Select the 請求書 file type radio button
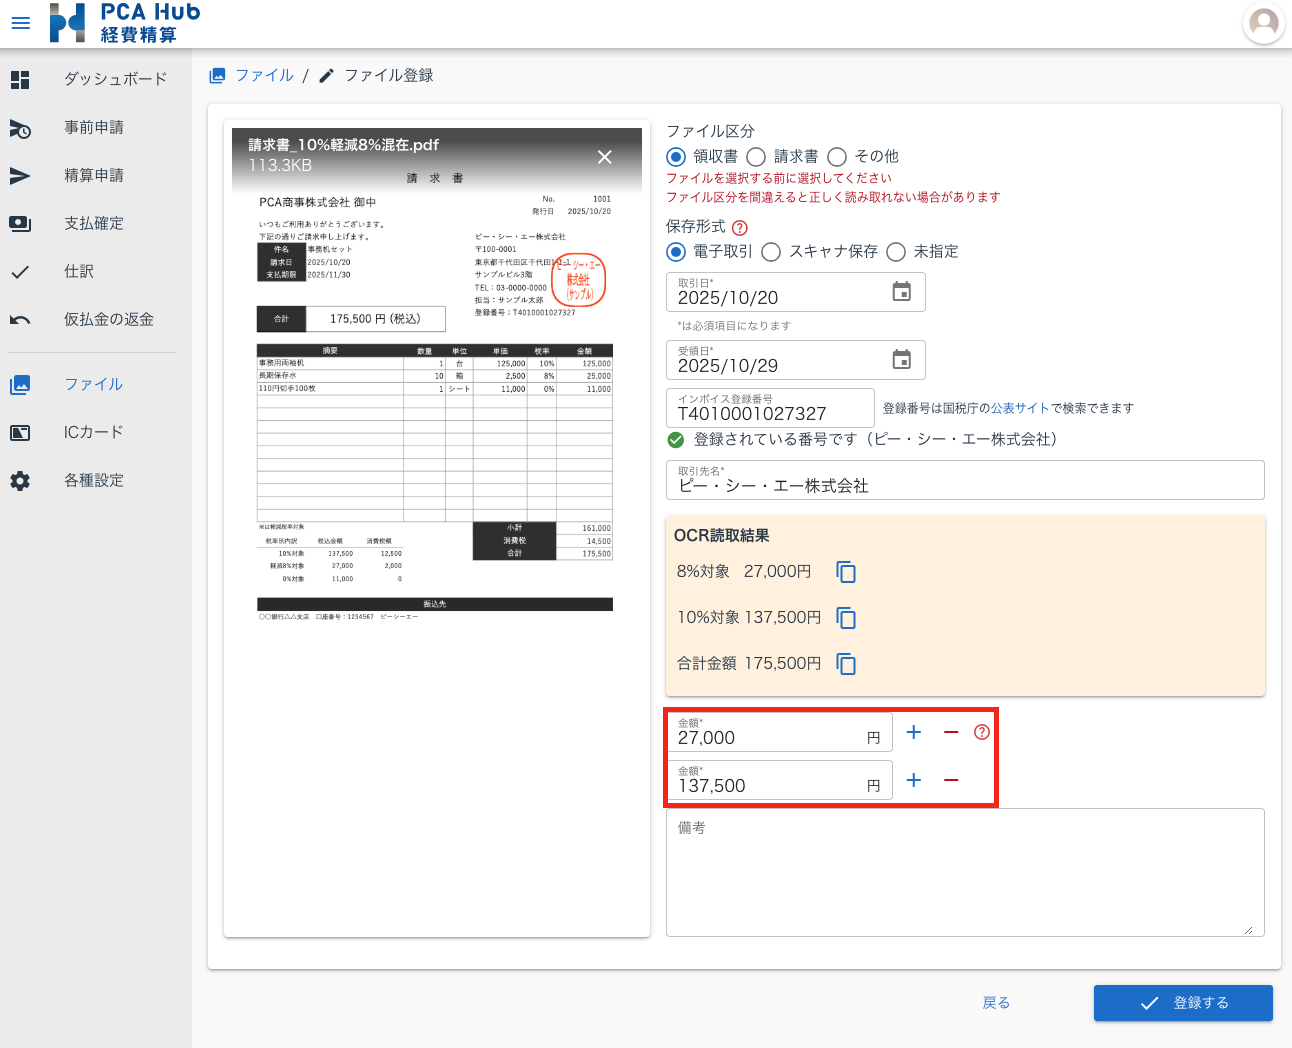 tap(757, 157)
